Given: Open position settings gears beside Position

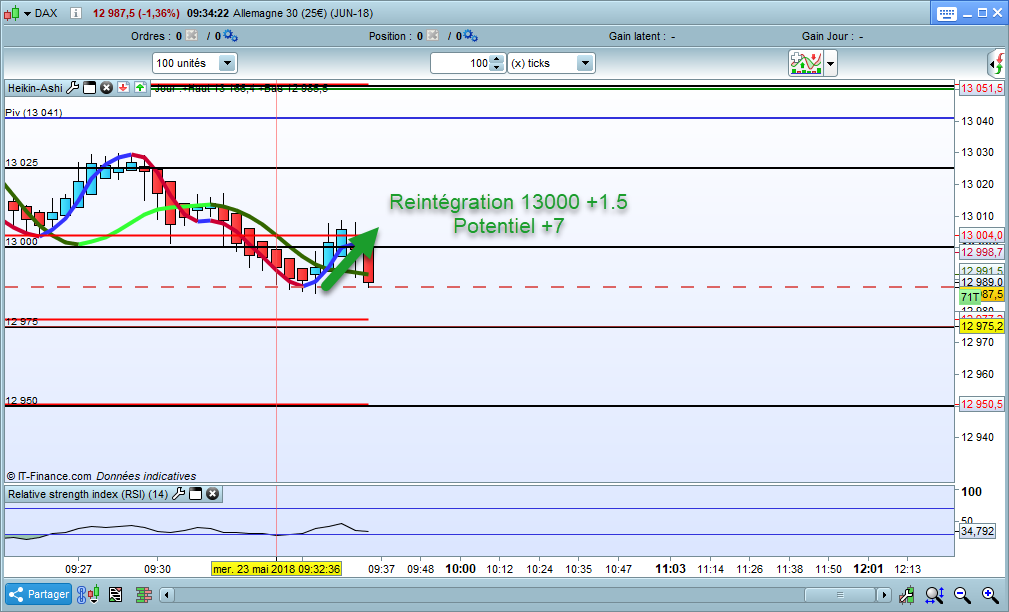Looking at the screenshot, I should tap(470, 35).
